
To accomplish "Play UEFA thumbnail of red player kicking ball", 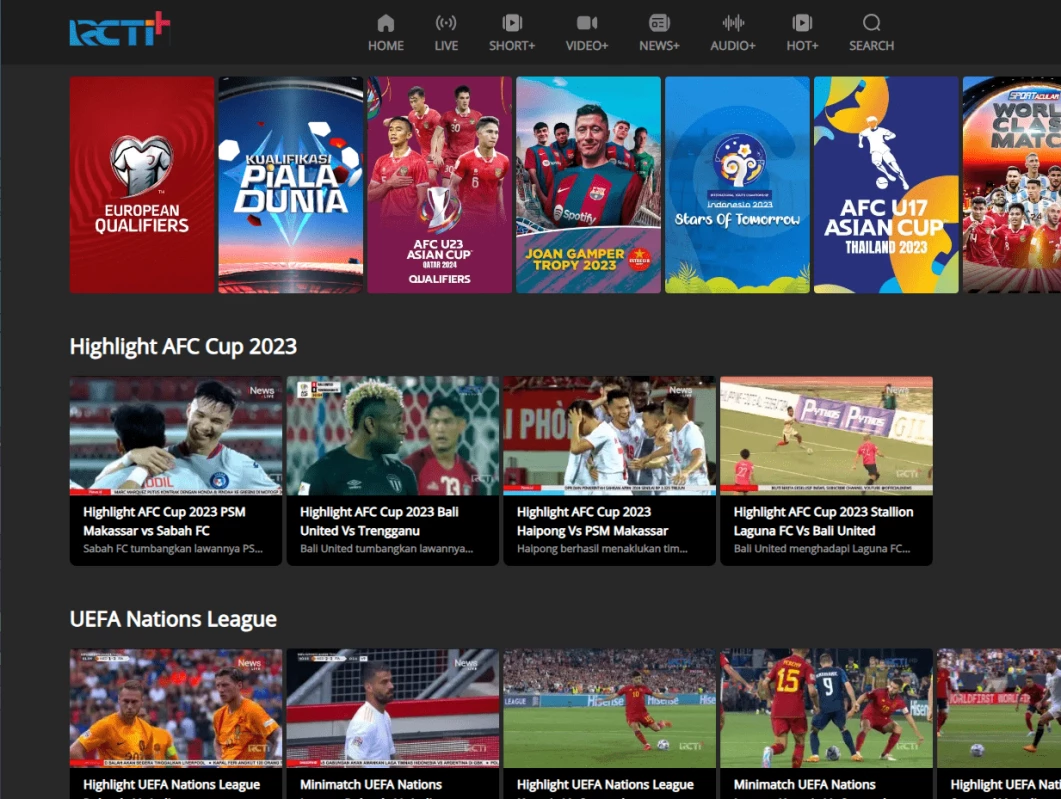I will (x=610, y=708).
